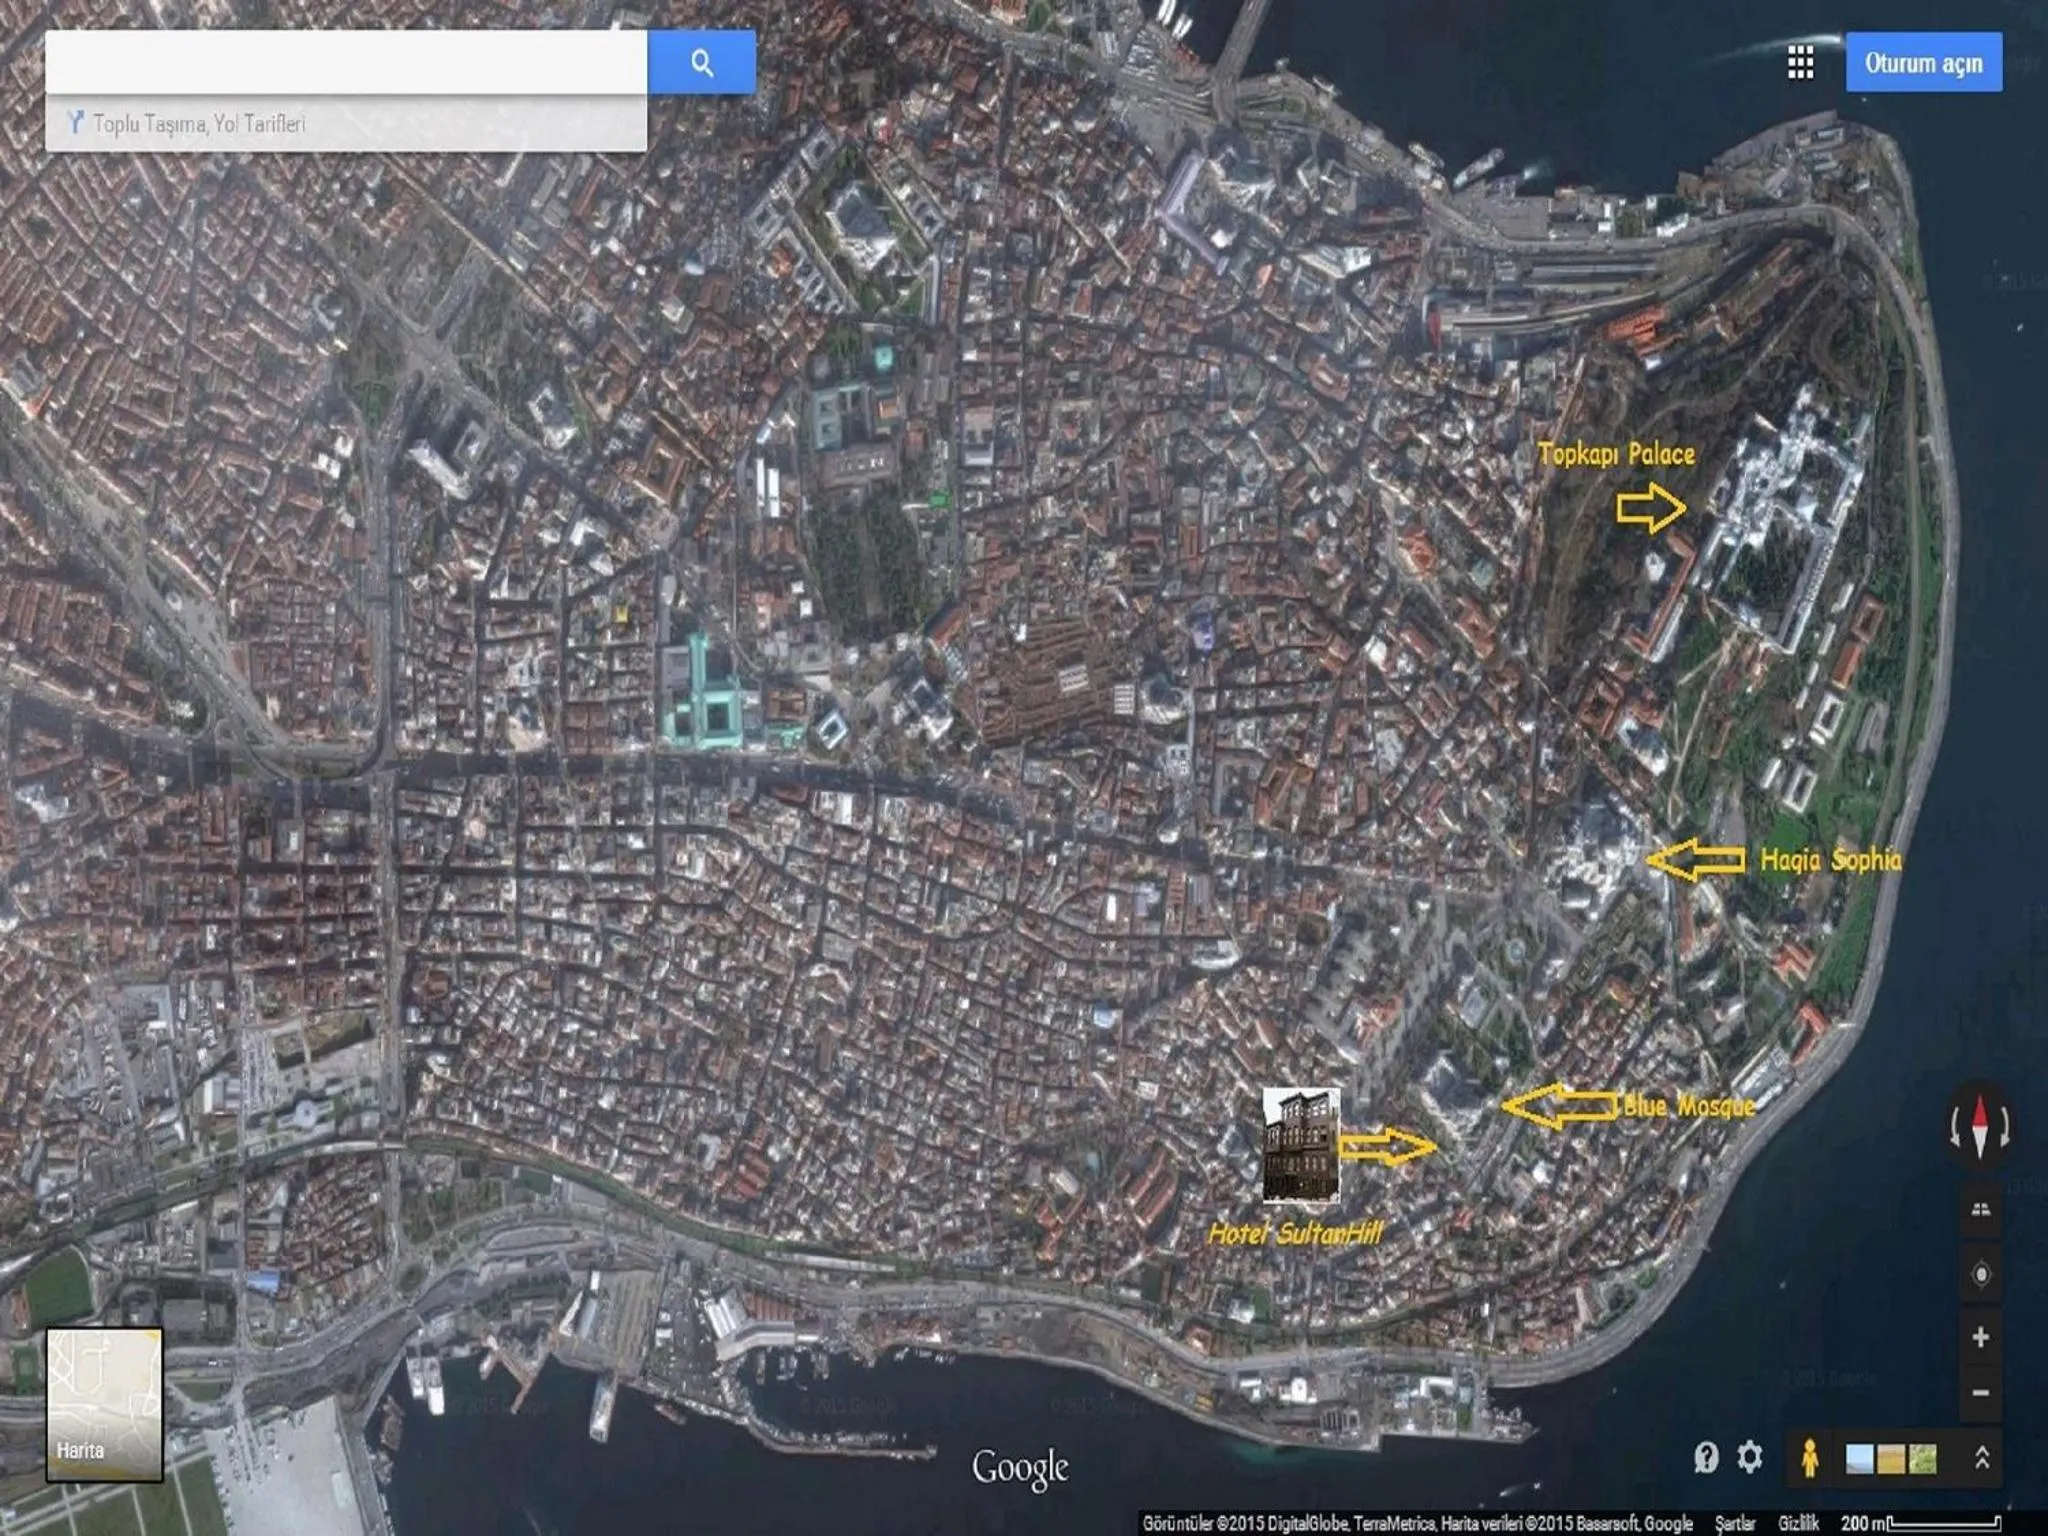Open the Gizlilik privacy link

(x=1797, y=1523)
